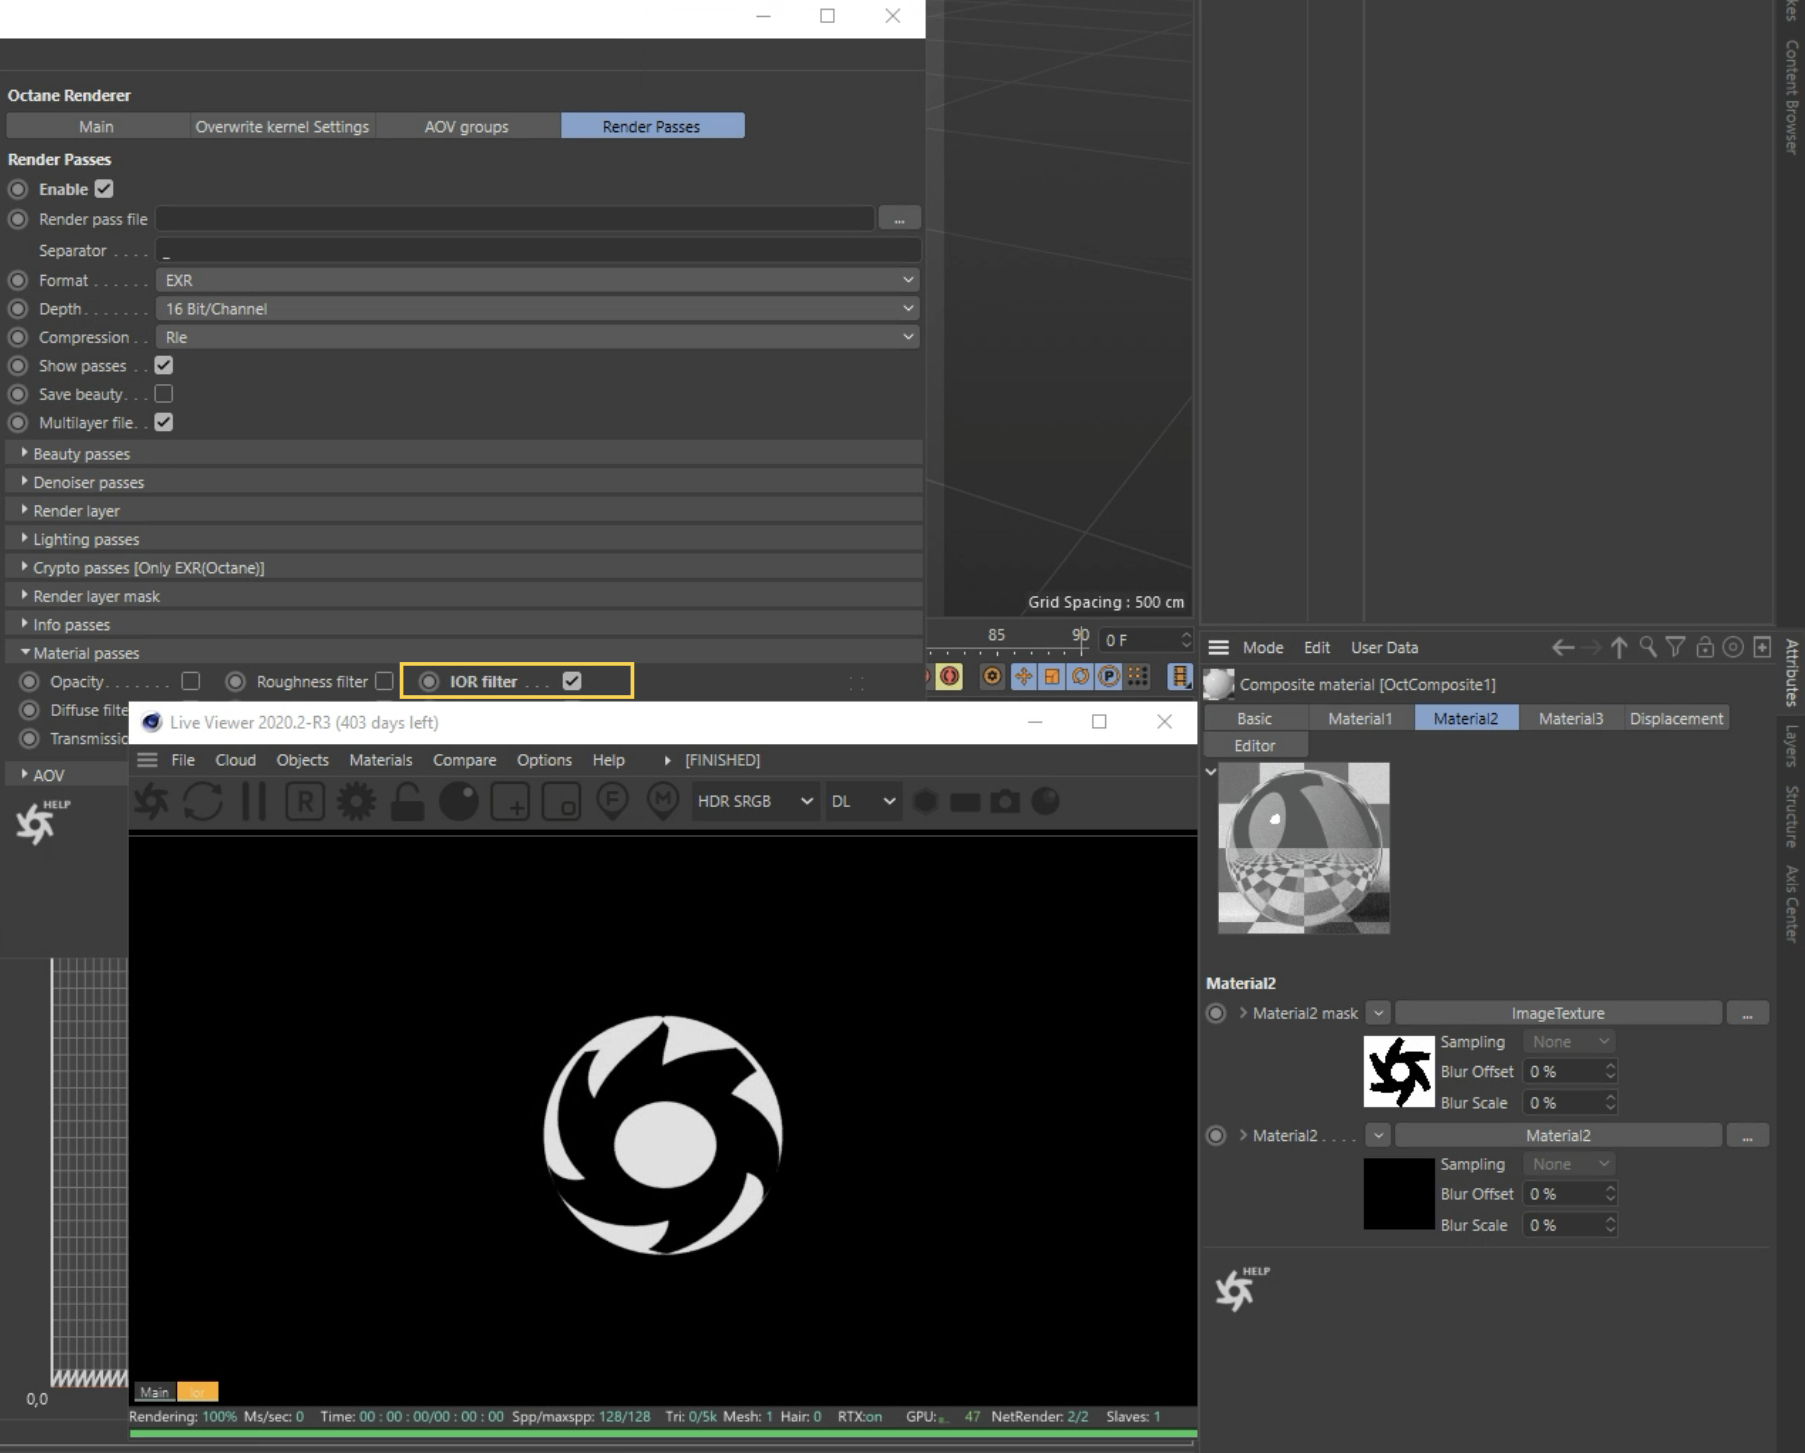Viewport: 1805px width, 1453px height.
Task: Click the keyframe dot beside Format
Action: click(x=18, y=280)
